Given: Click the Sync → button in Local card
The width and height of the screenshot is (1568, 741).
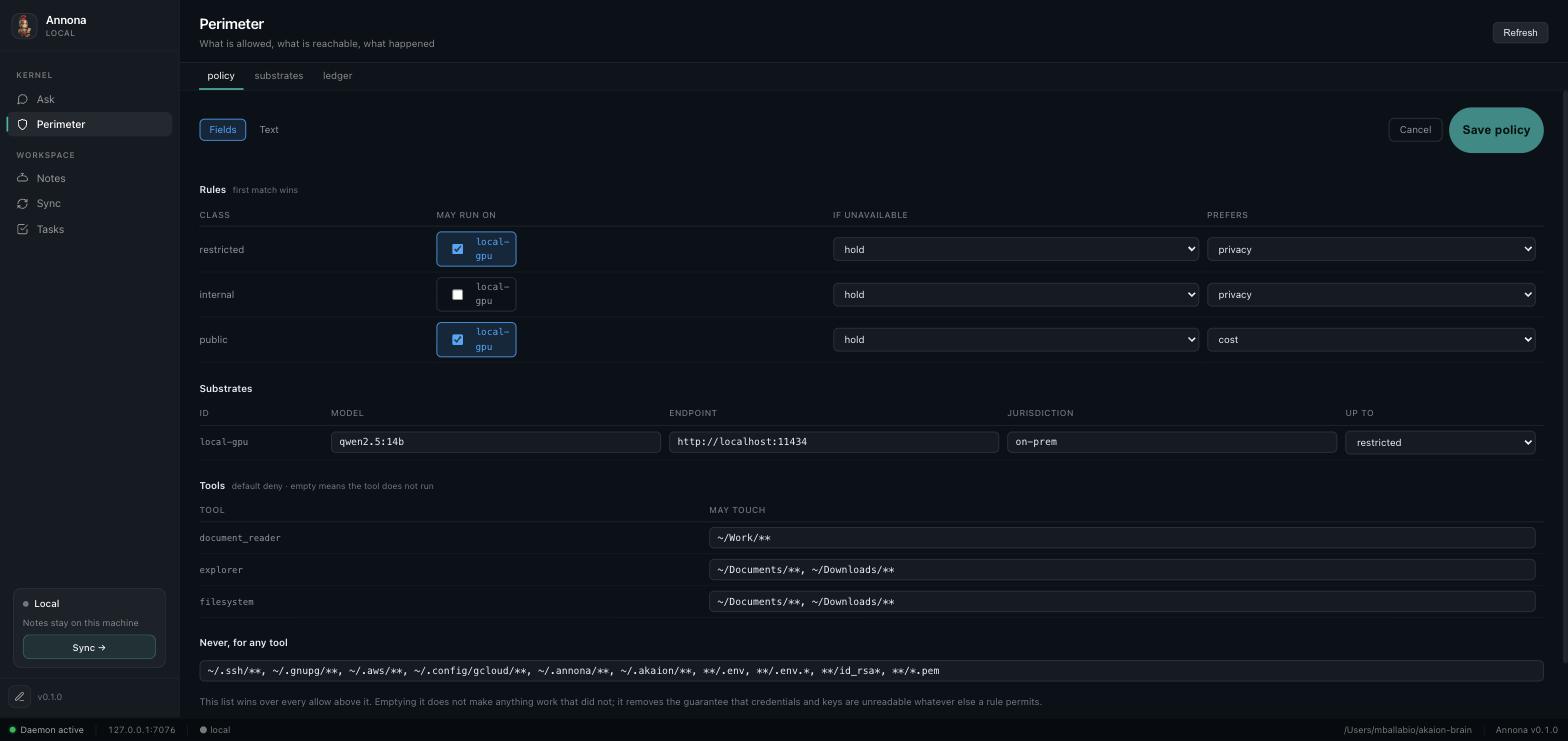Looking at the screenshot, I should (x=89, y=647).
